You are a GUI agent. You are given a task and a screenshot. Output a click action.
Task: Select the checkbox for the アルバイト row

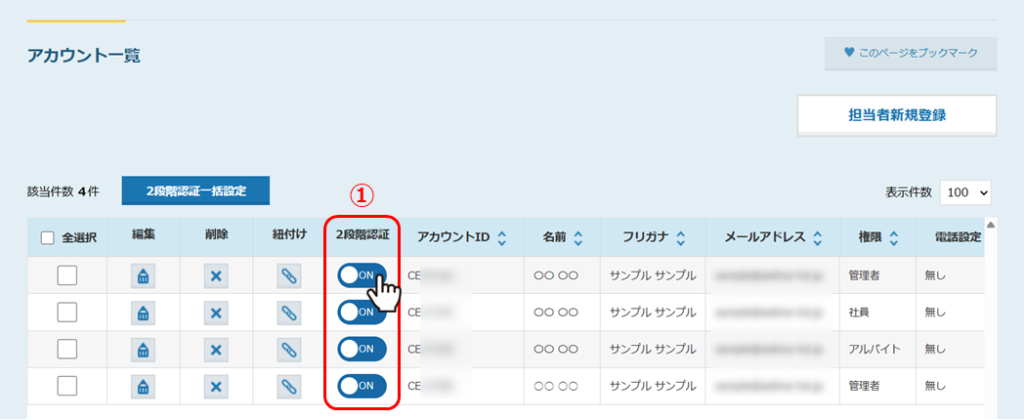(67, 349)
